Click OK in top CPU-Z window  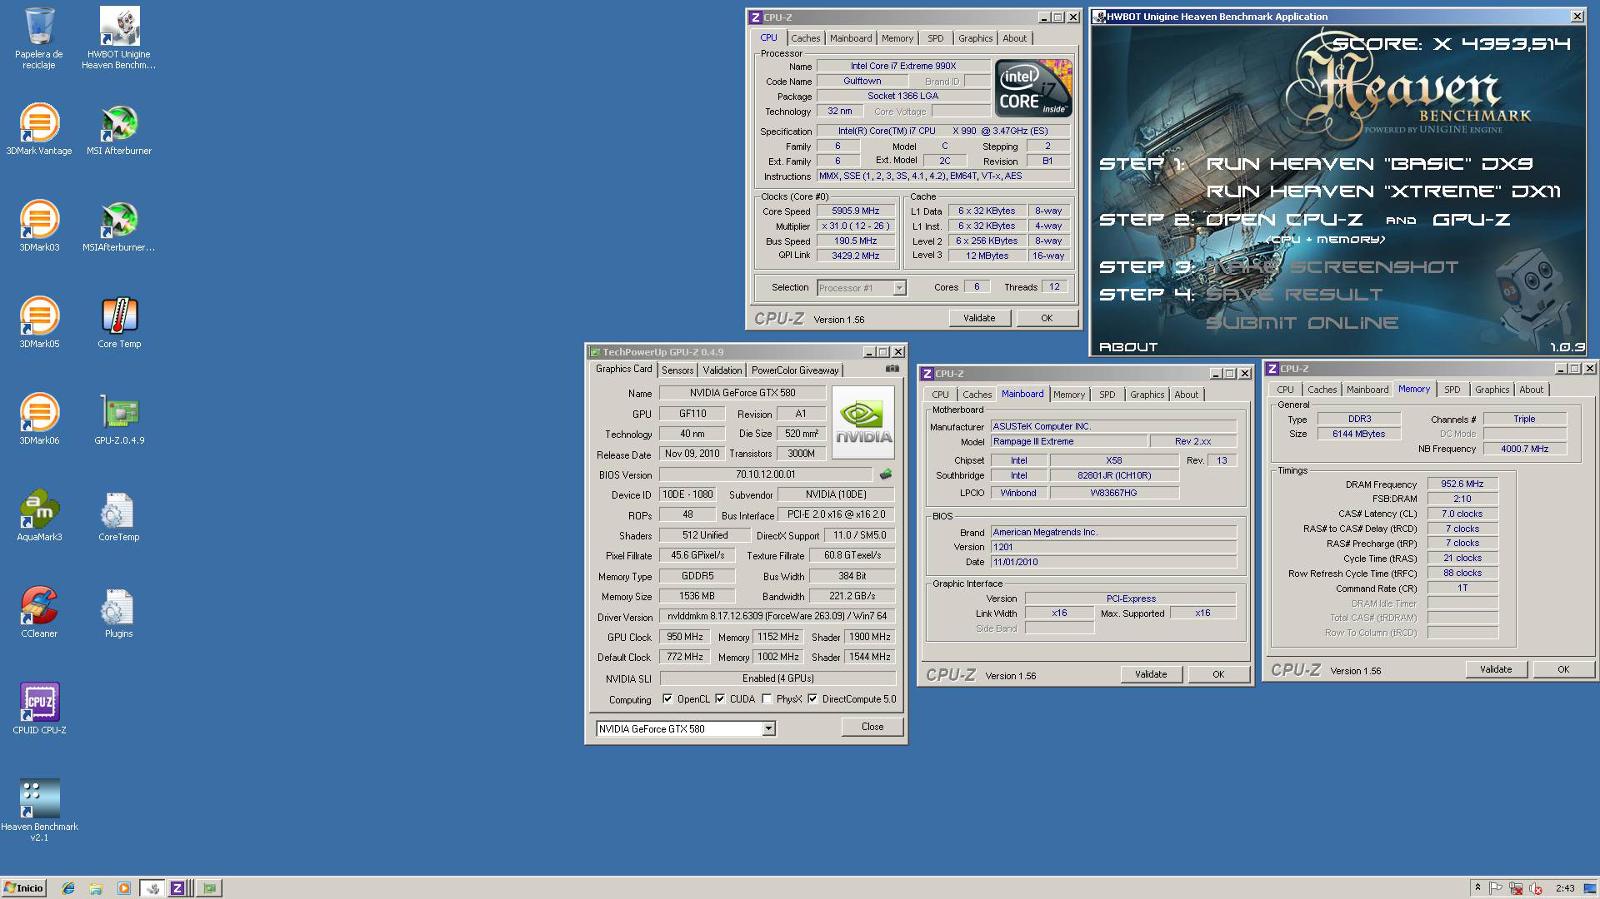(x=1047, y=318)
